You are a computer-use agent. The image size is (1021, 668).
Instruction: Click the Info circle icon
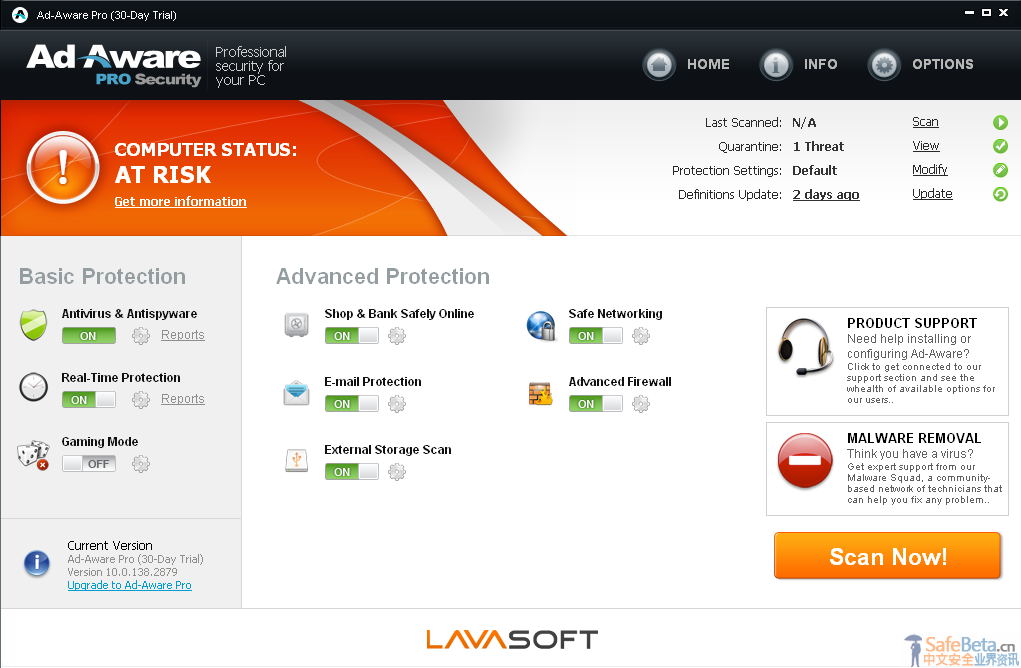(x=776, y=64)
